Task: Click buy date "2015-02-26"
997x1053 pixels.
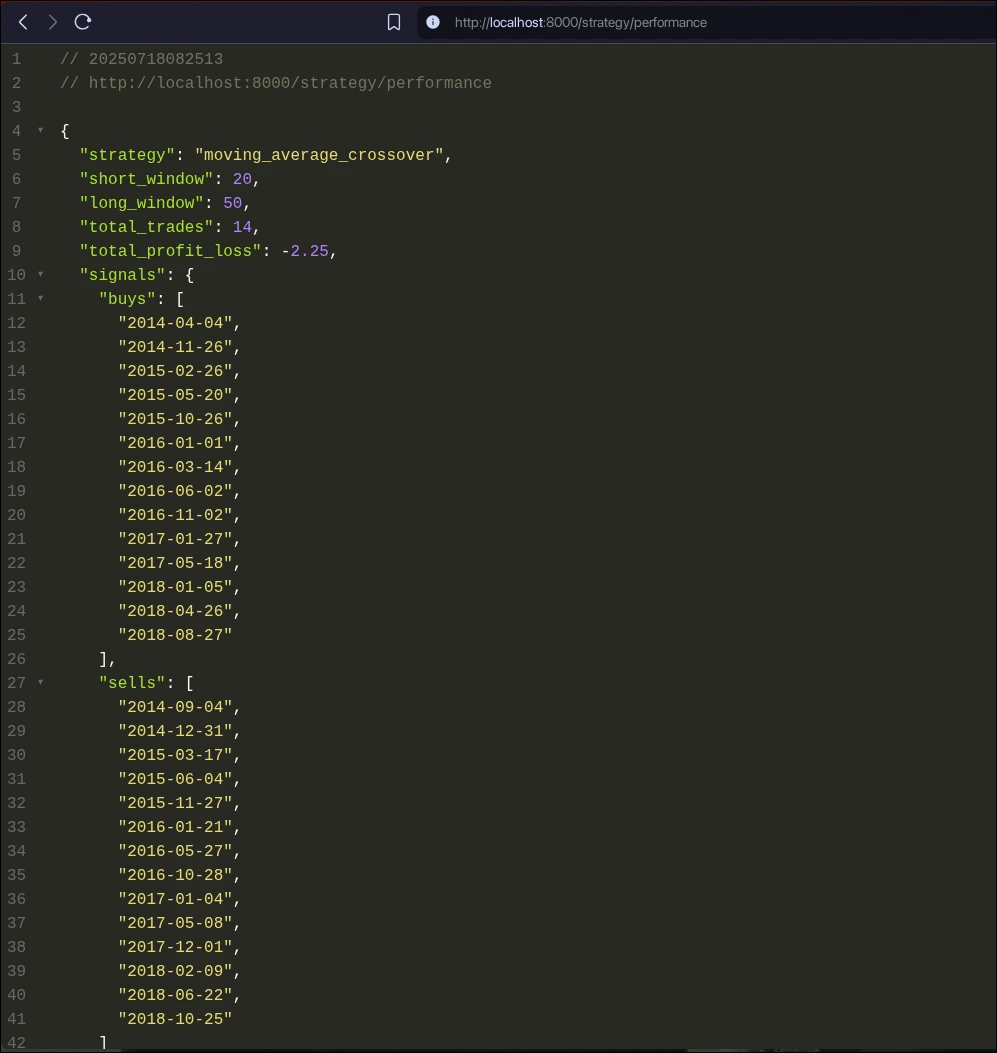Action: coord(175,371)
